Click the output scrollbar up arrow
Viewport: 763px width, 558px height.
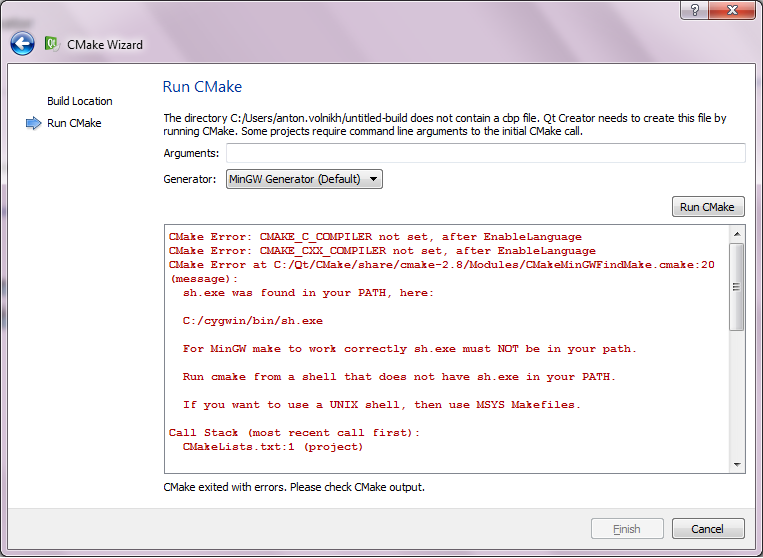point(737,234)
